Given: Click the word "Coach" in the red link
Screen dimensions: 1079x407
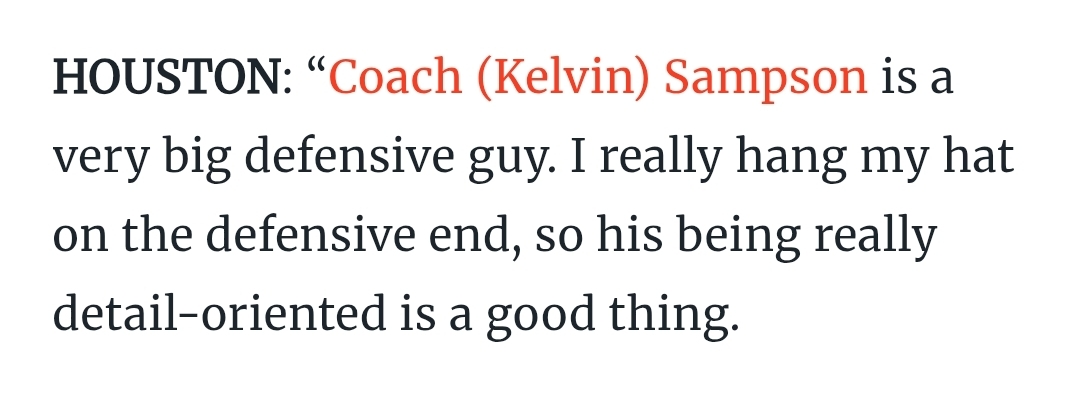Looking at the screenshot, I should point(396,76).
